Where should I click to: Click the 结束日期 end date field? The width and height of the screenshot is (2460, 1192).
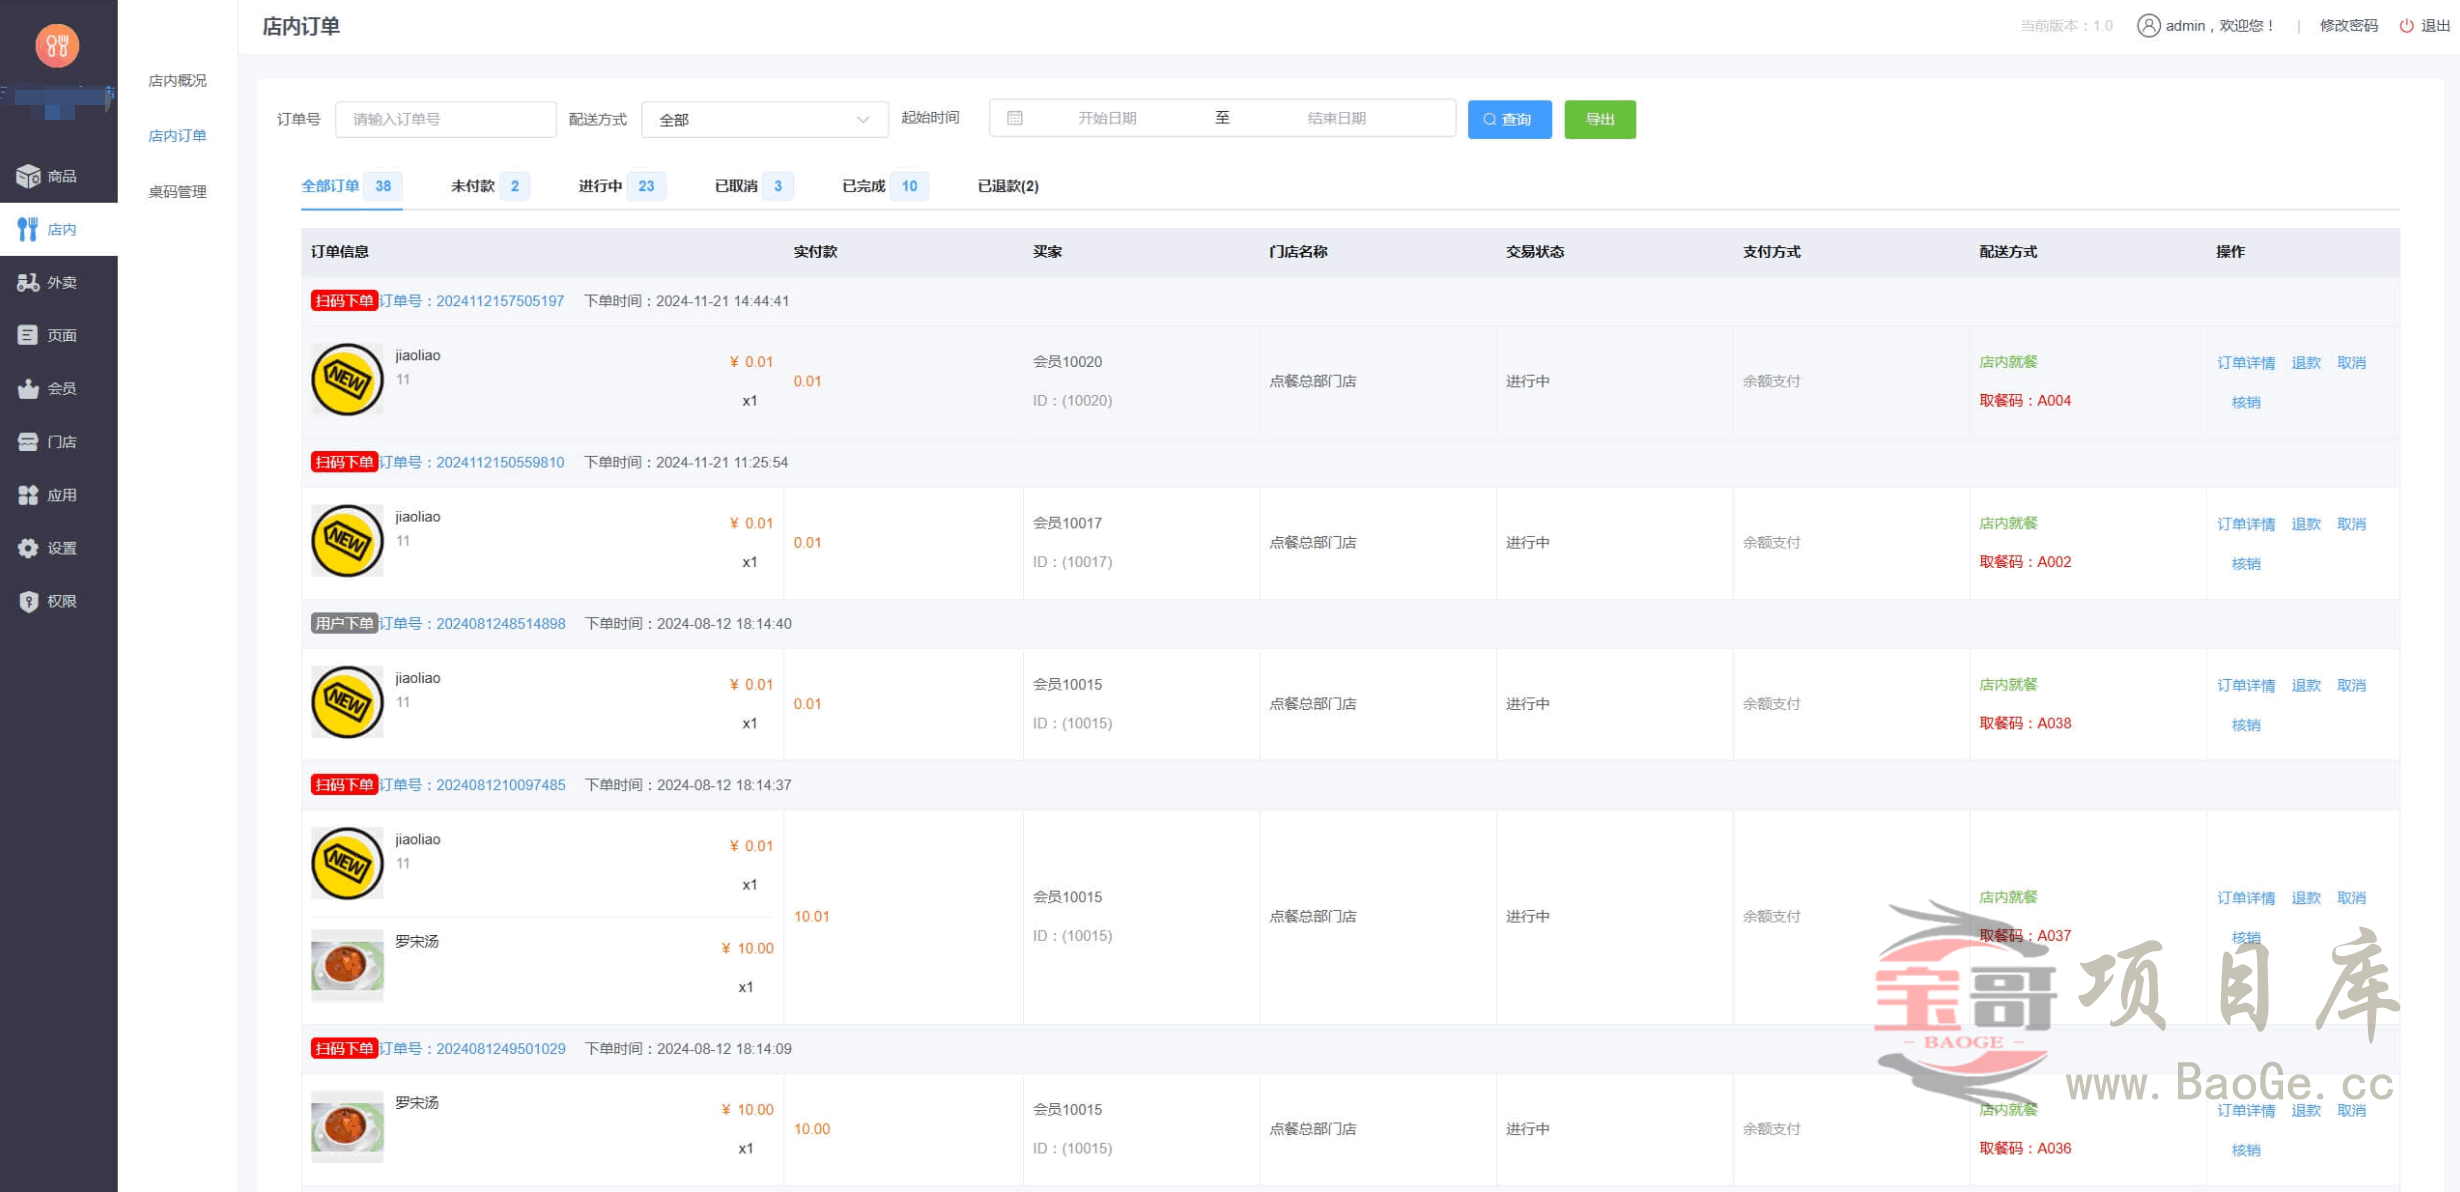(1336, 118)
